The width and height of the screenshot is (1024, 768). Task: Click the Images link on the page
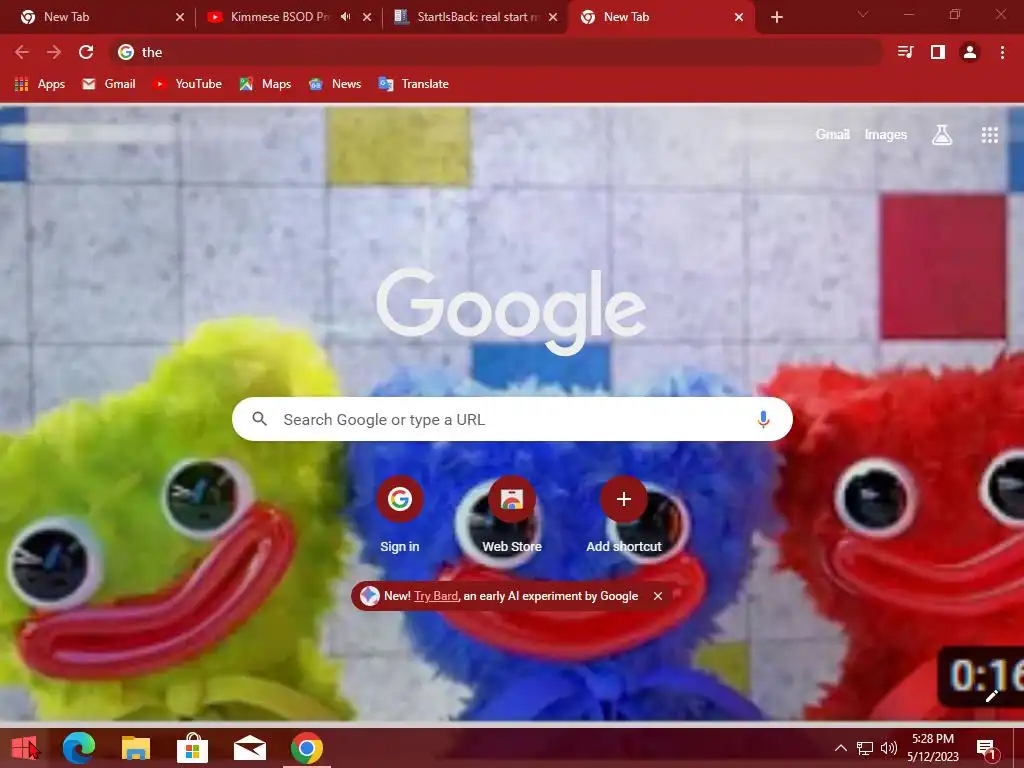[x=886, y=135]
